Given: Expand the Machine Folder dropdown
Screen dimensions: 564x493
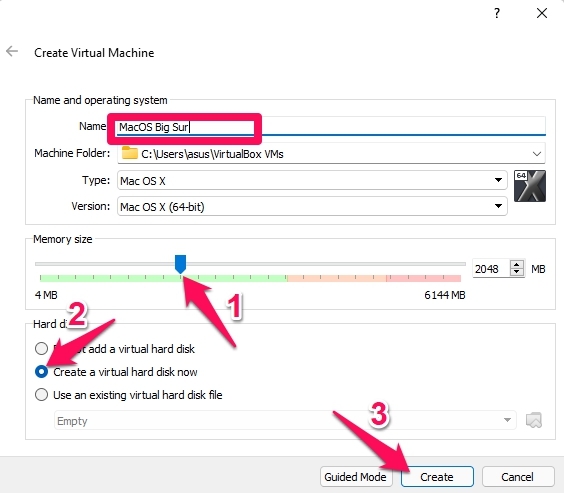Looking at the screenshot, I should [537, 154].
